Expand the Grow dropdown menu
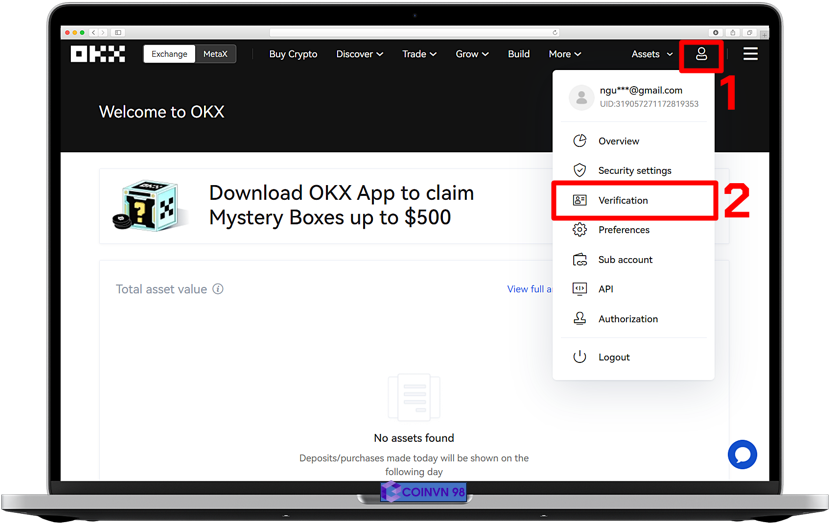 [x=472, y=54]
